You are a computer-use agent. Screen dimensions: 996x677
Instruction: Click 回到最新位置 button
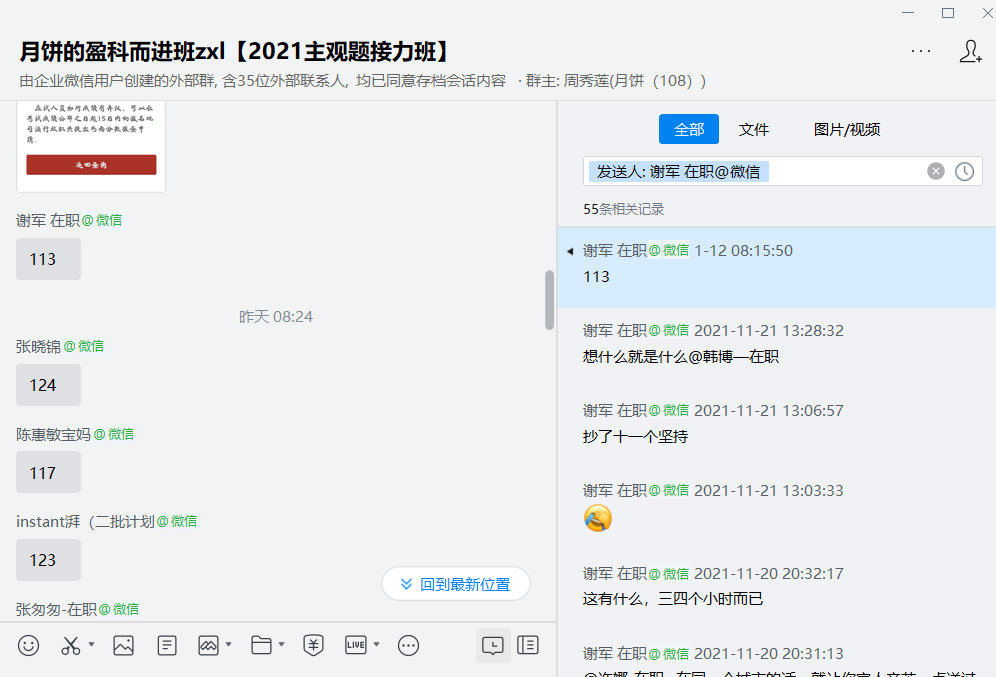pos(456,584)
